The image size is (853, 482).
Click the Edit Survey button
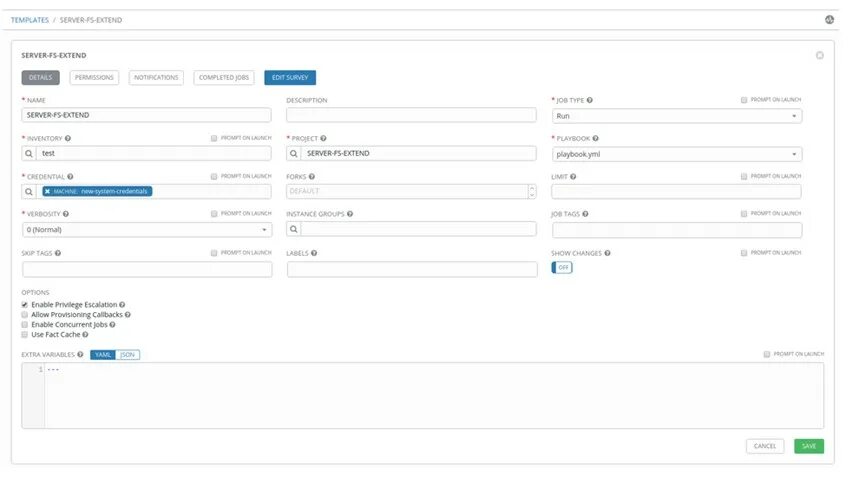(x=290, y=77)
